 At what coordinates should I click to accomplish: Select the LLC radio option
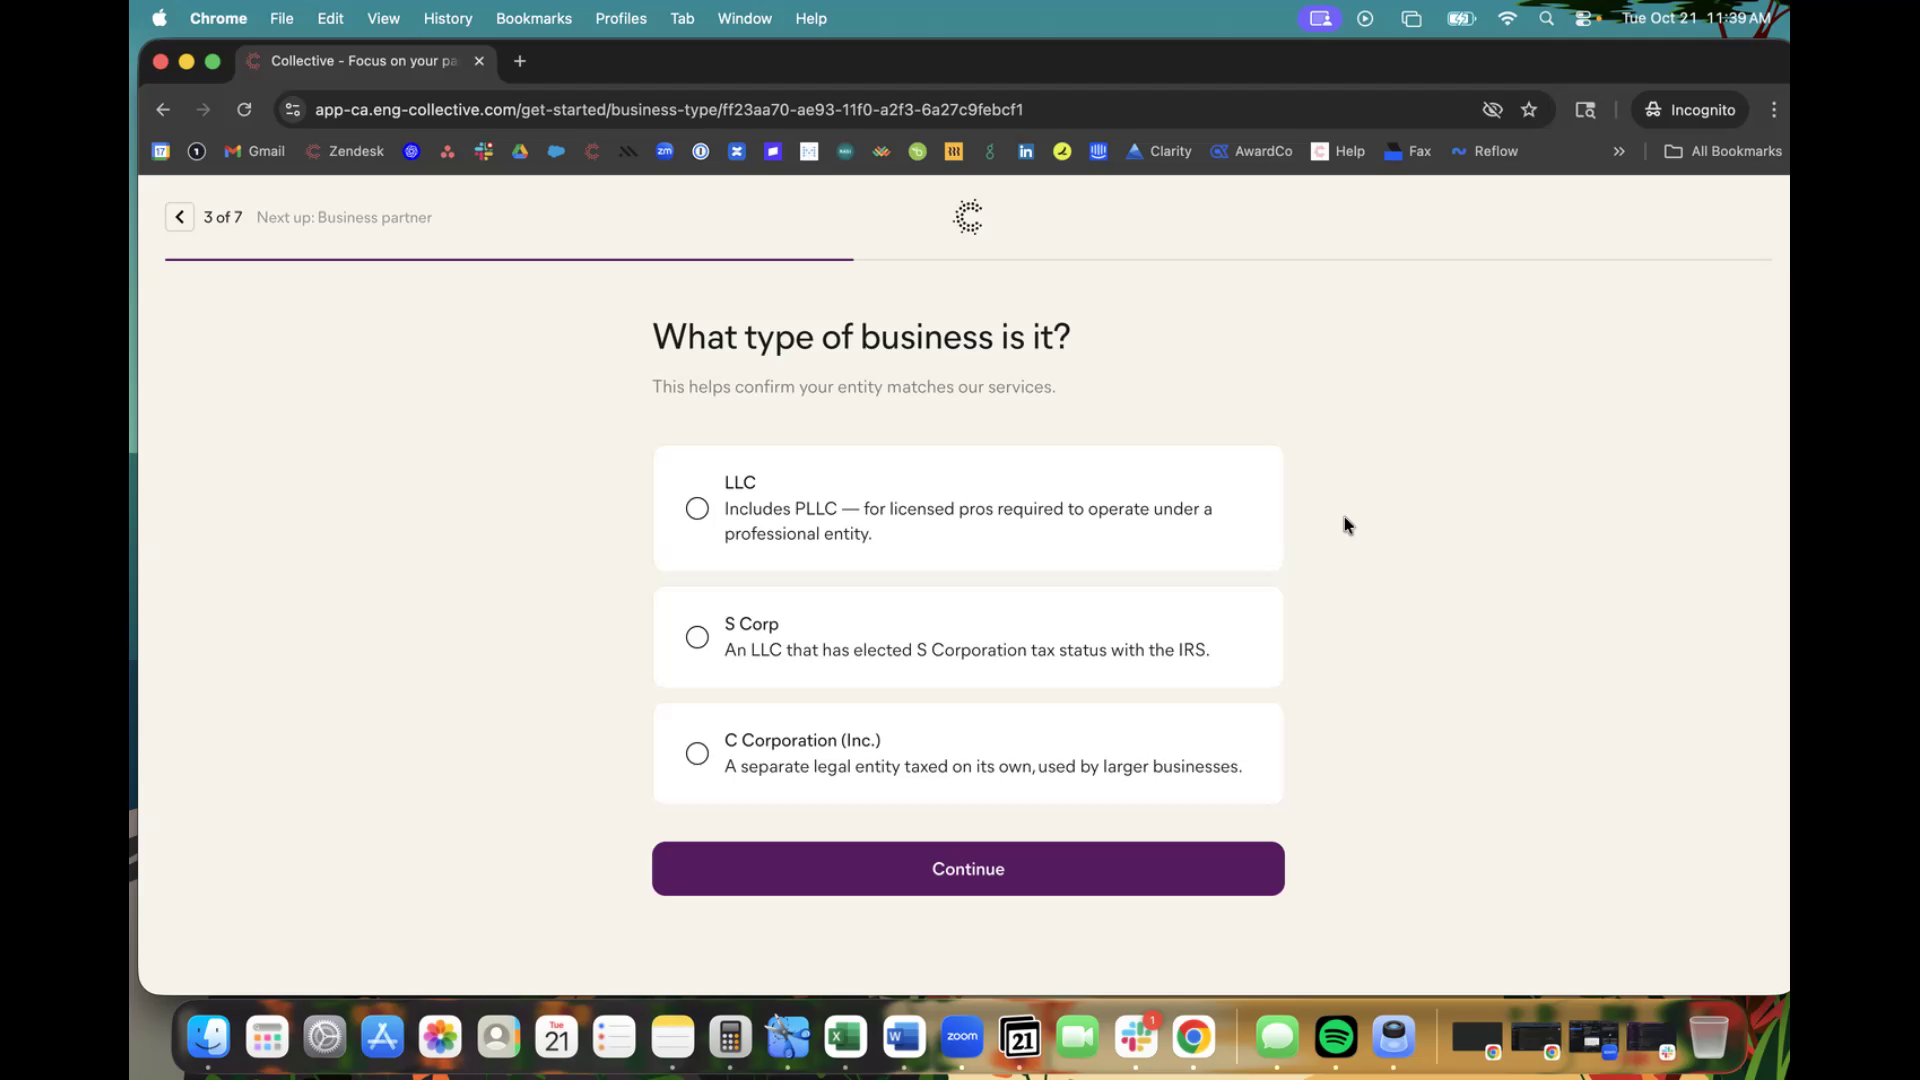point(697,509)
